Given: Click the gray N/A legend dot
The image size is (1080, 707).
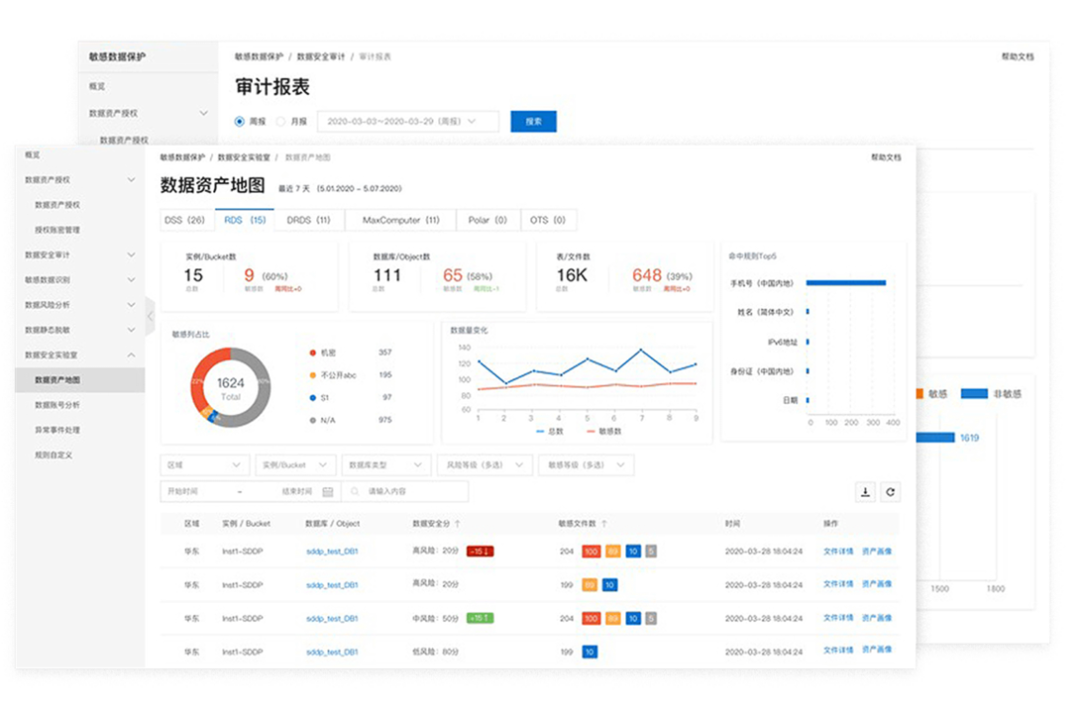Looking at the screenshot, I should (x=313, y=420).
